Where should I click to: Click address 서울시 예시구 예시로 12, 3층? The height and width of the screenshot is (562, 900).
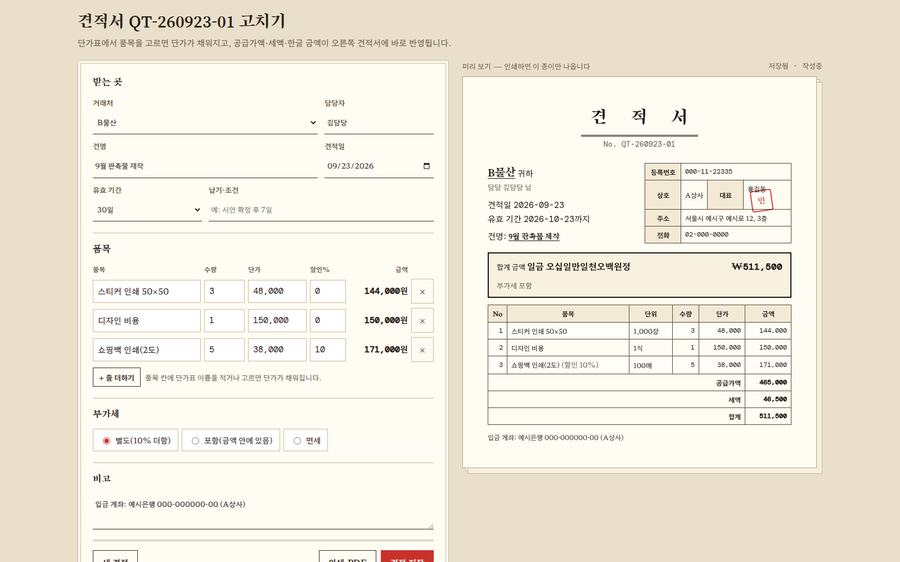[726, 219]
